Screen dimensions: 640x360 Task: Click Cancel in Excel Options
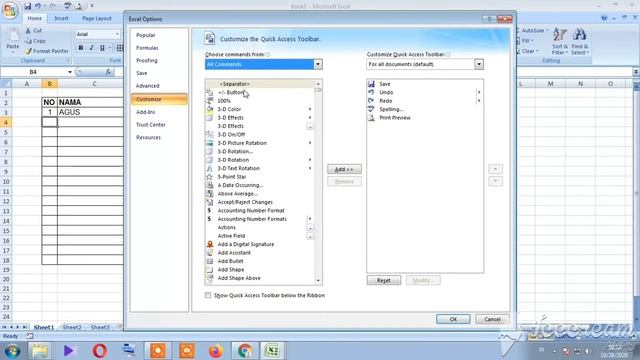[492, 319]
